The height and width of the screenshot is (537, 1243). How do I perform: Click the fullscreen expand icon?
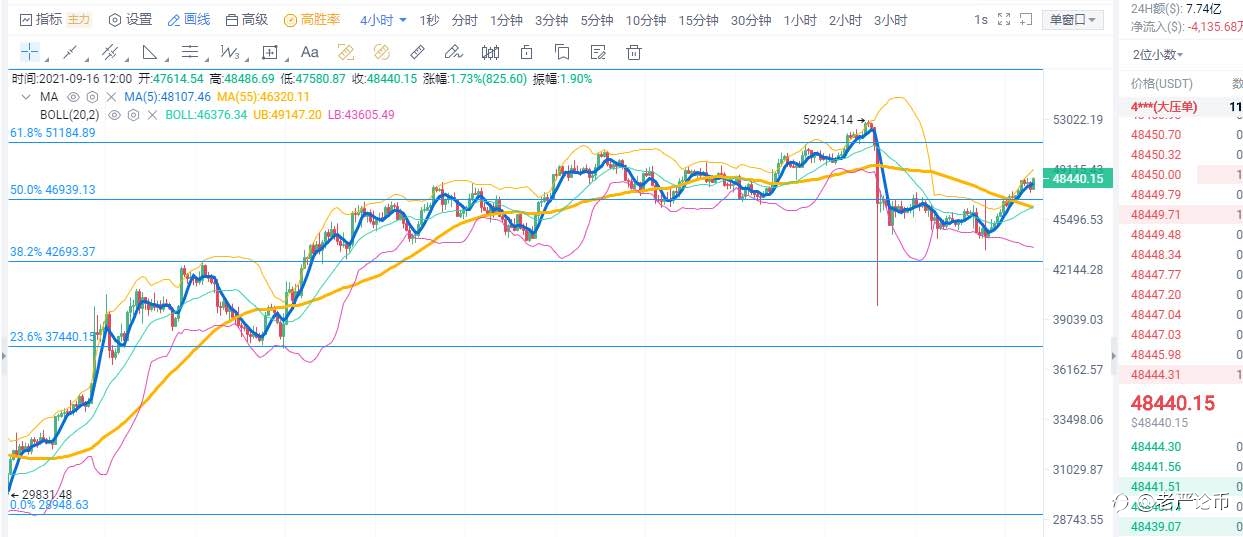(1005, 19)
